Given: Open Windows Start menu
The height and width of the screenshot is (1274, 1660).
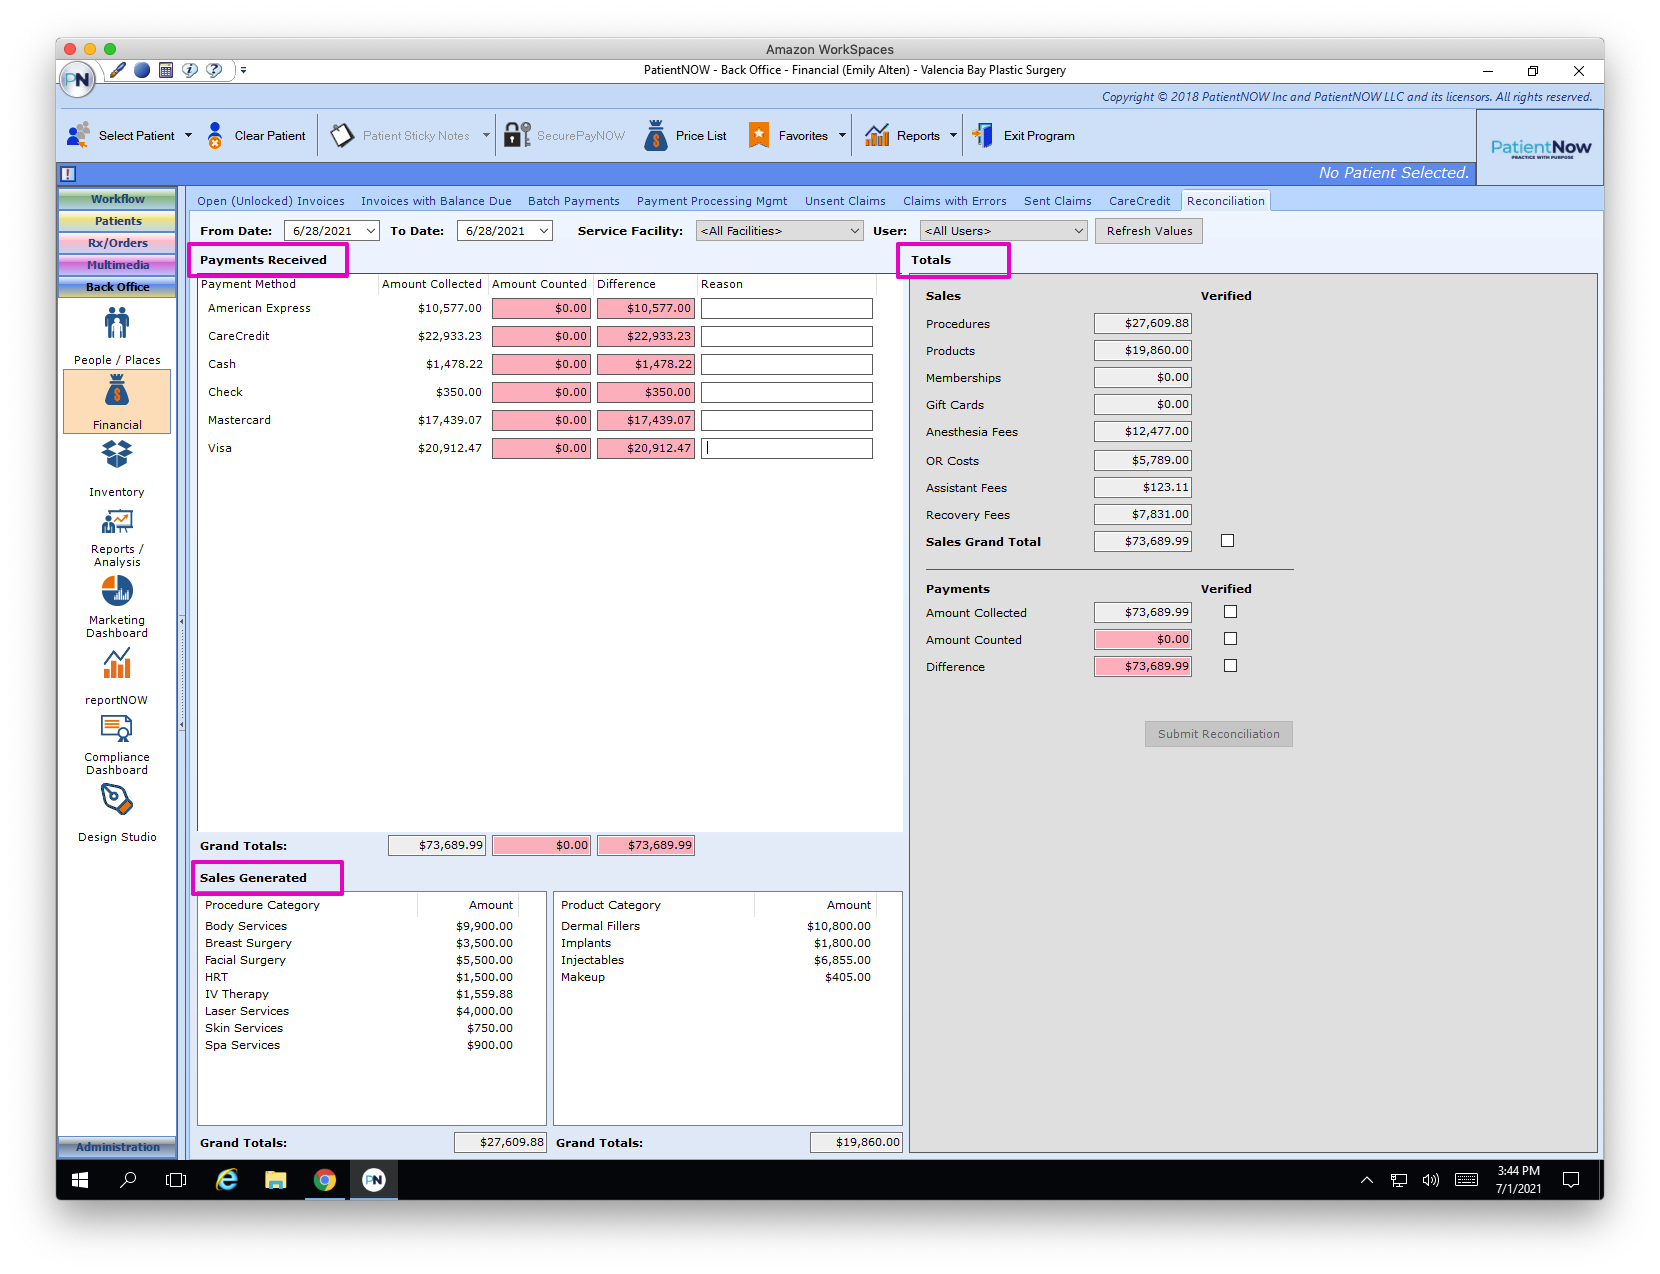Looking at the screenshot, I should pyautogui.click(x=80, y=1180).
